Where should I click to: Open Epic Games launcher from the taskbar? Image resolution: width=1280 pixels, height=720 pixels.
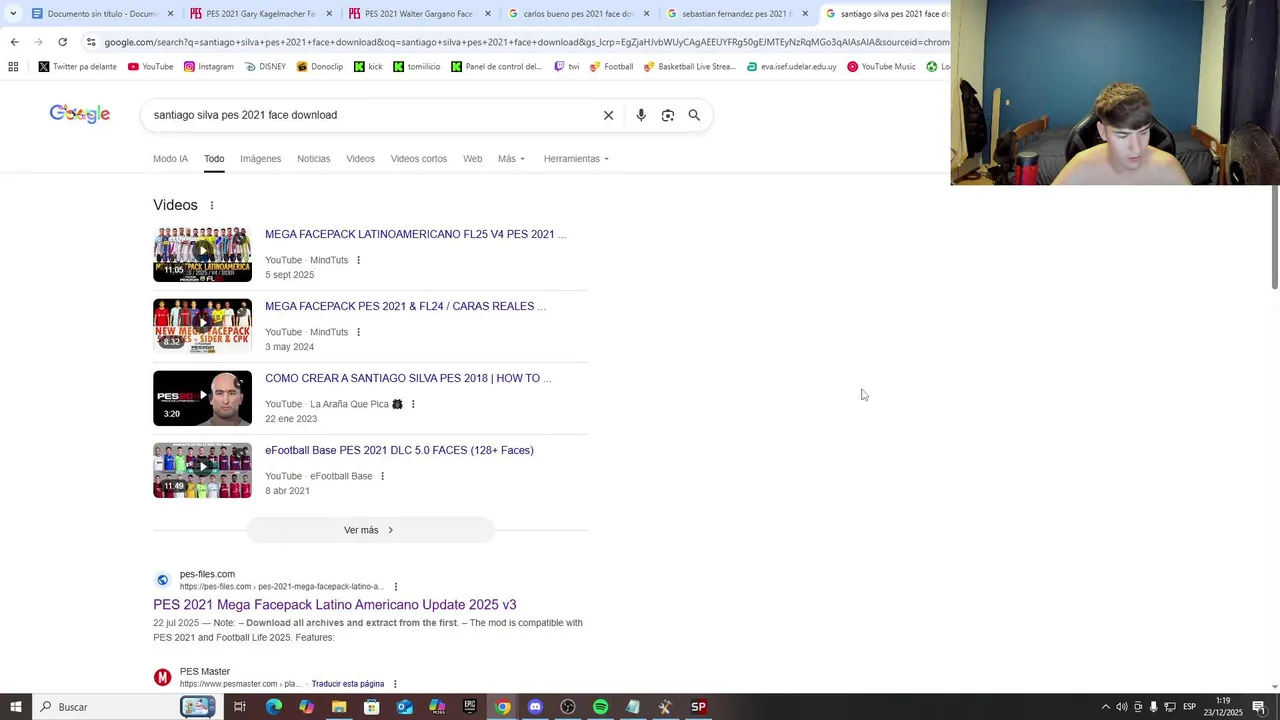click(x=470, y=707)
